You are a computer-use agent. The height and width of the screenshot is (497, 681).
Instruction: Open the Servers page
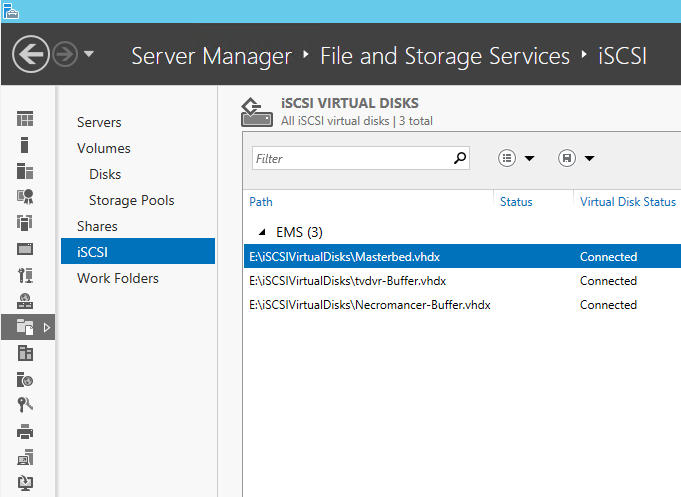click(99, 122)
